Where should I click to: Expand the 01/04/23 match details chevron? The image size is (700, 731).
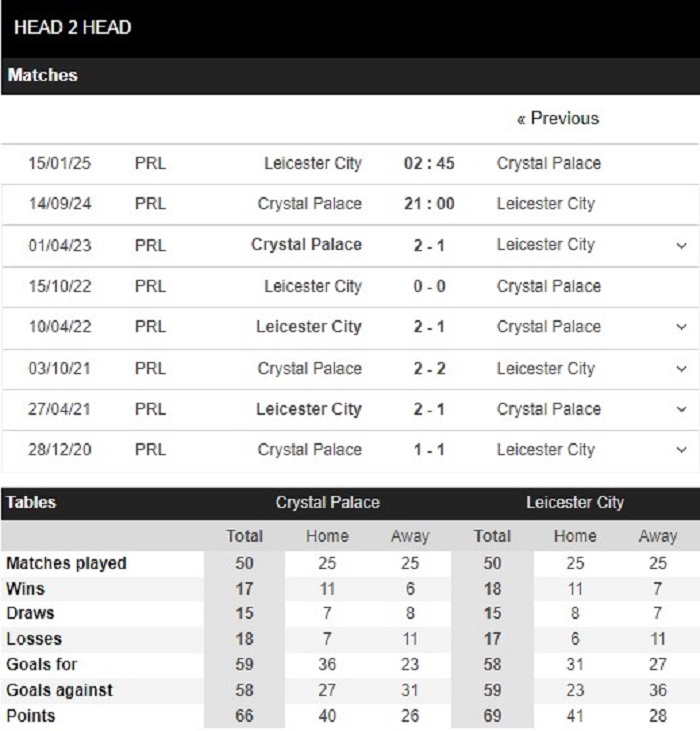(681, 246)
